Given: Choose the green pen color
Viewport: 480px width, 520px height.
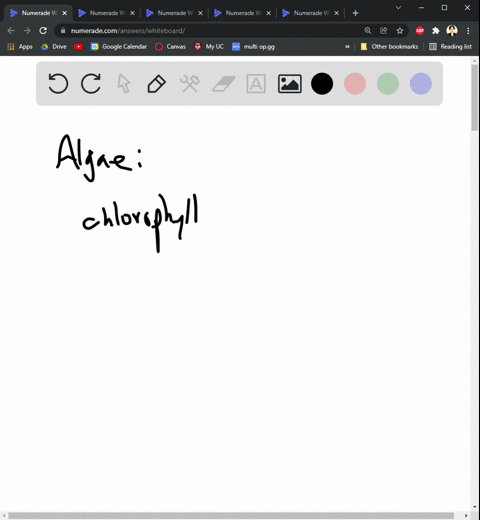Looking at the screenshot, I should 388,84.
